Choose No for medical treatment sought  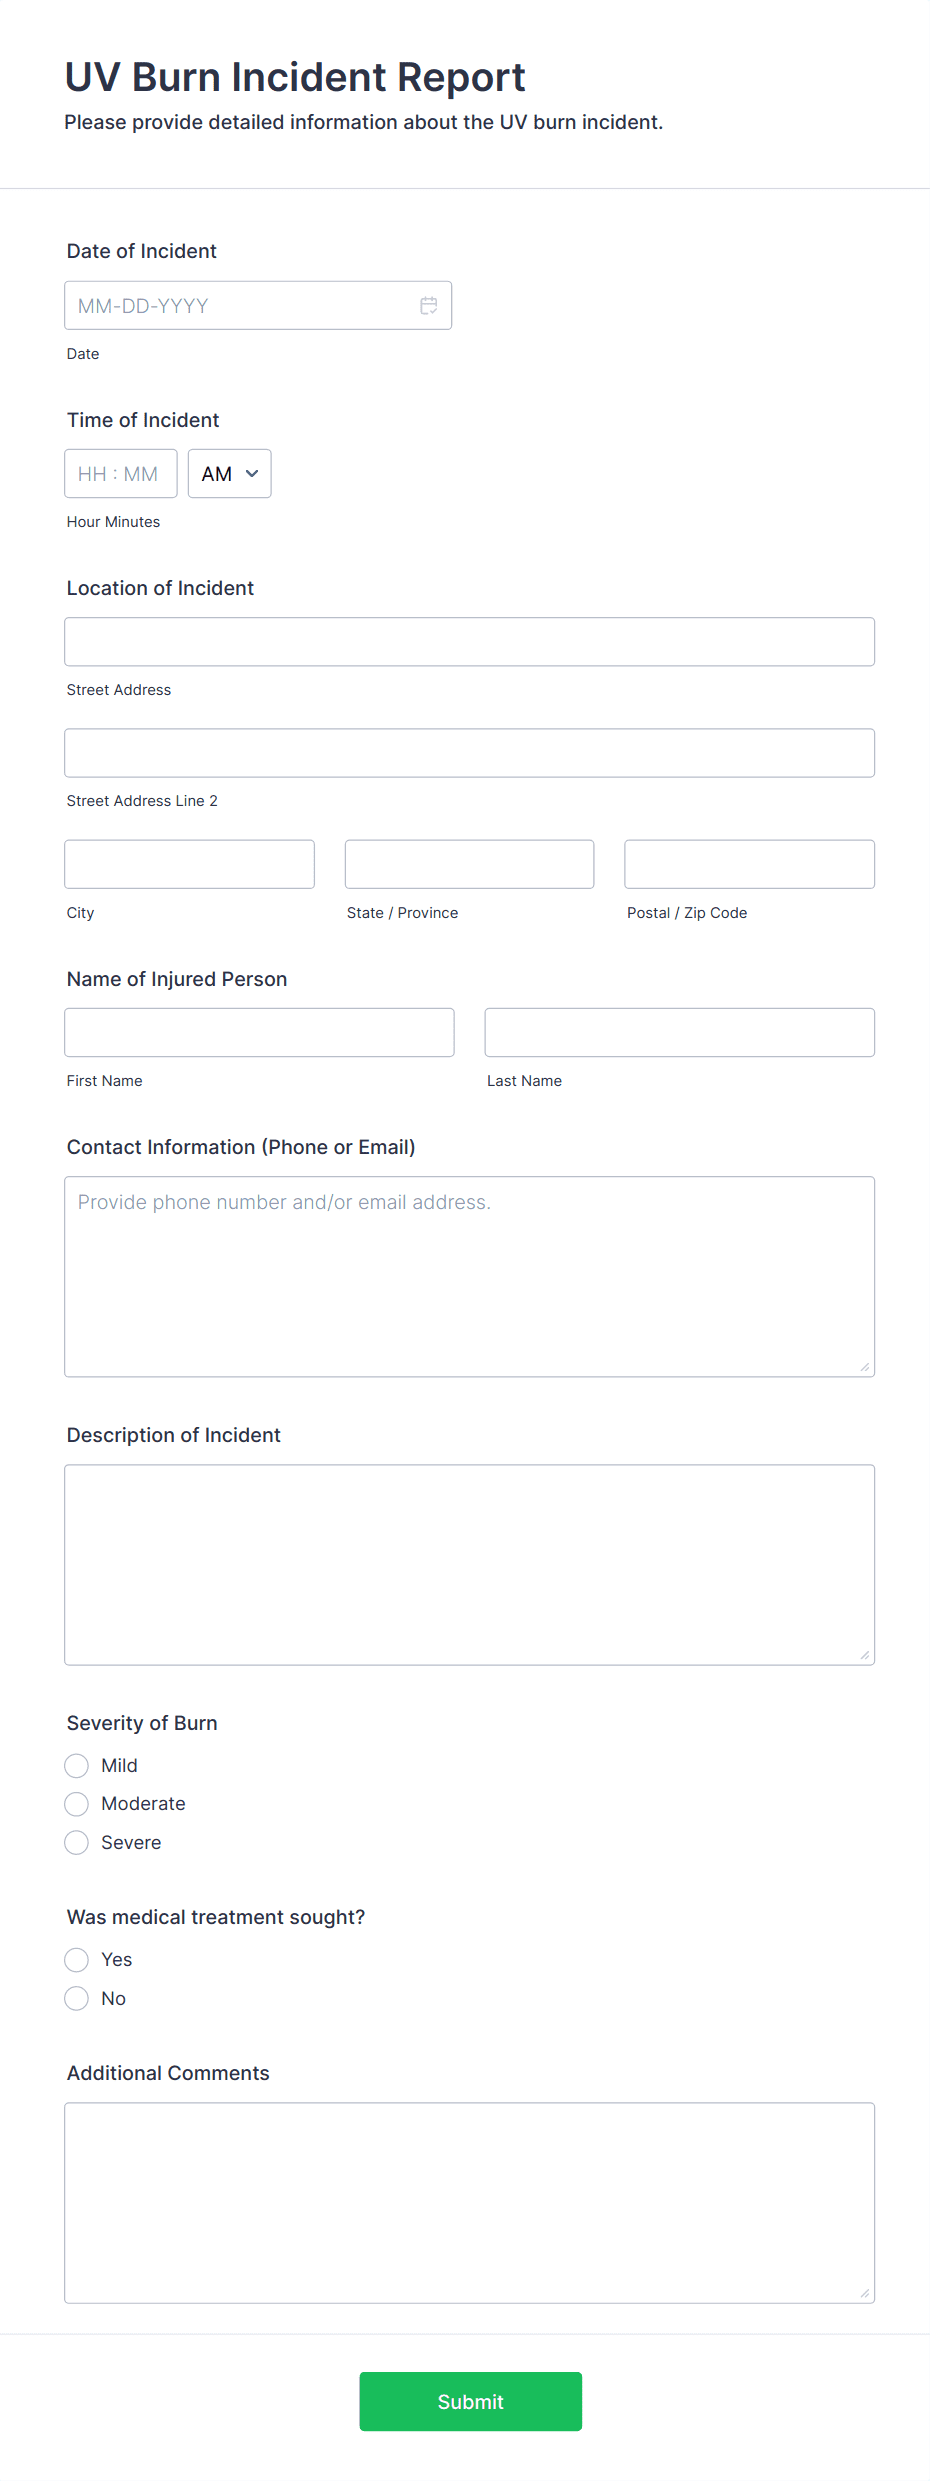76,1997
